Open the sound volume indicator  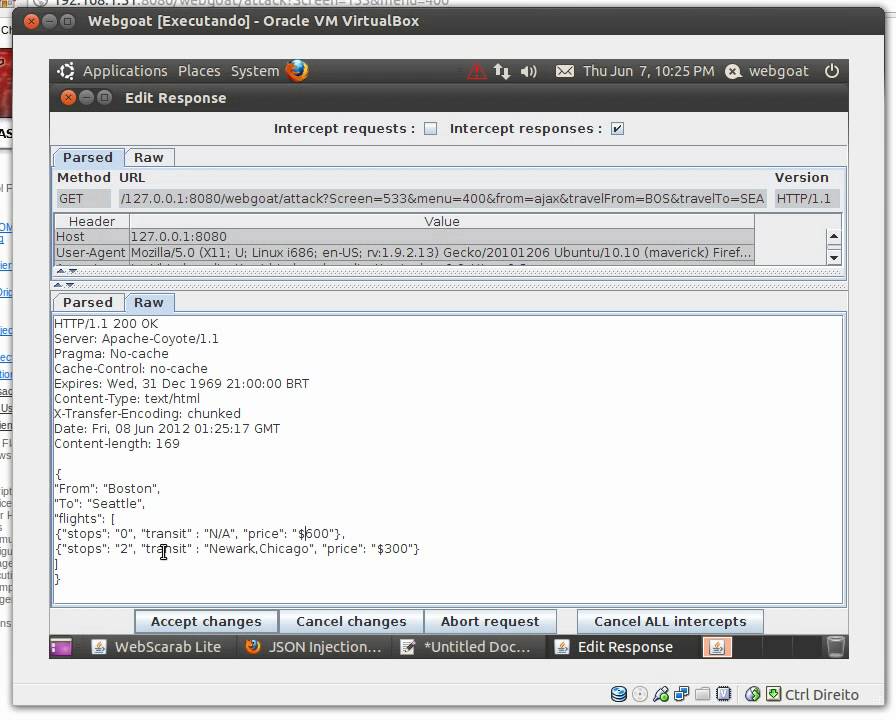coord(529,71)
